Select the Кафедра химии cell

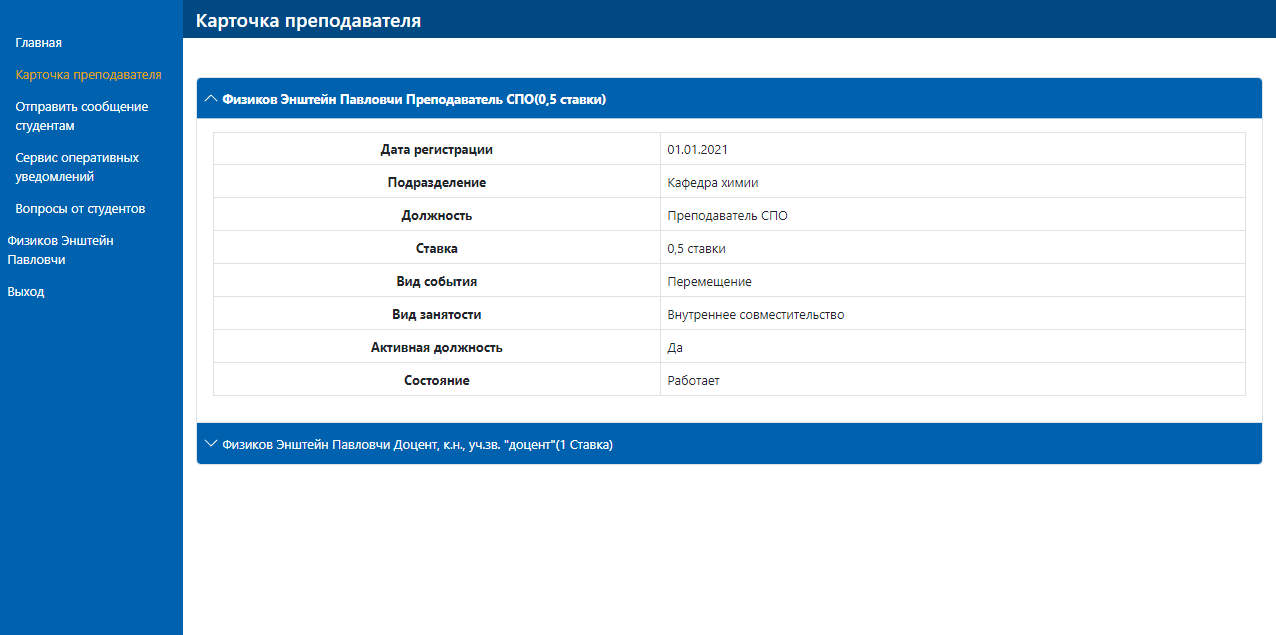click(x=713, y=183)
